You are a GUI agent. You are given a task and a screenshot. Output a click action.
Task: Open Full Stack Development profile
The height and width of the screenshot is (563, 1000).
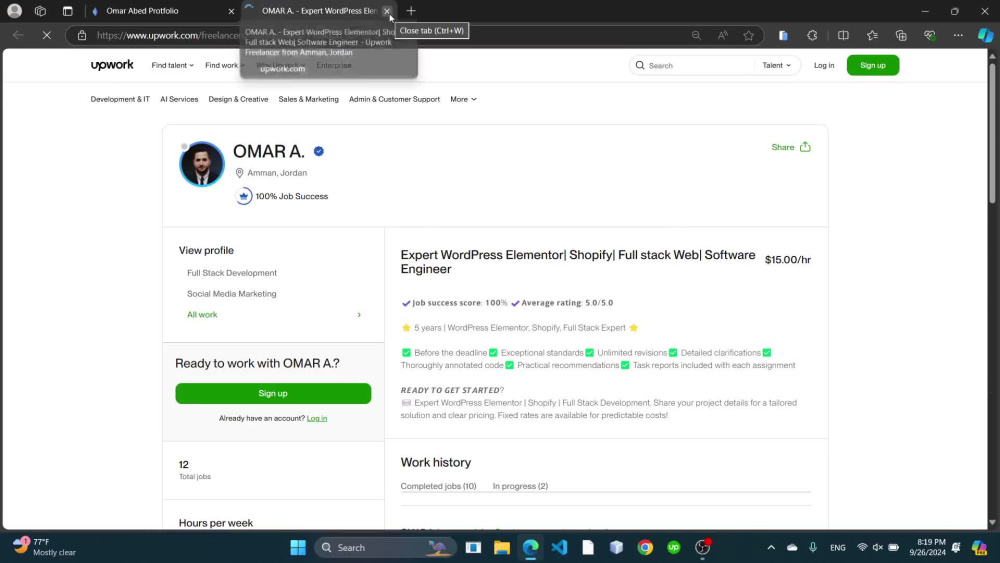click(x=232, y=273)
